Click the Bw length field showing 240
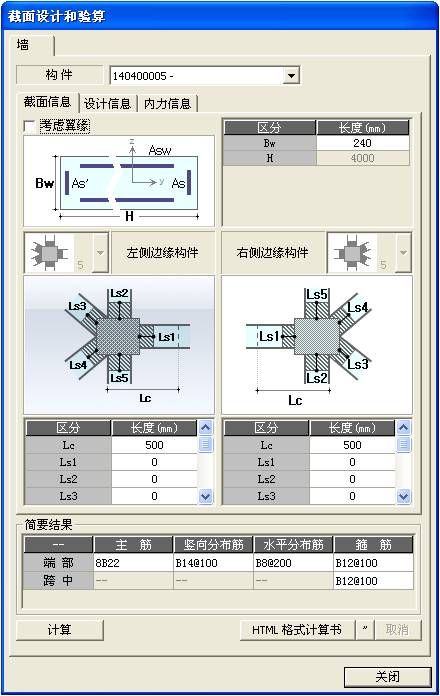This screenshot has height=696, width=440. (x=362, y=143)
